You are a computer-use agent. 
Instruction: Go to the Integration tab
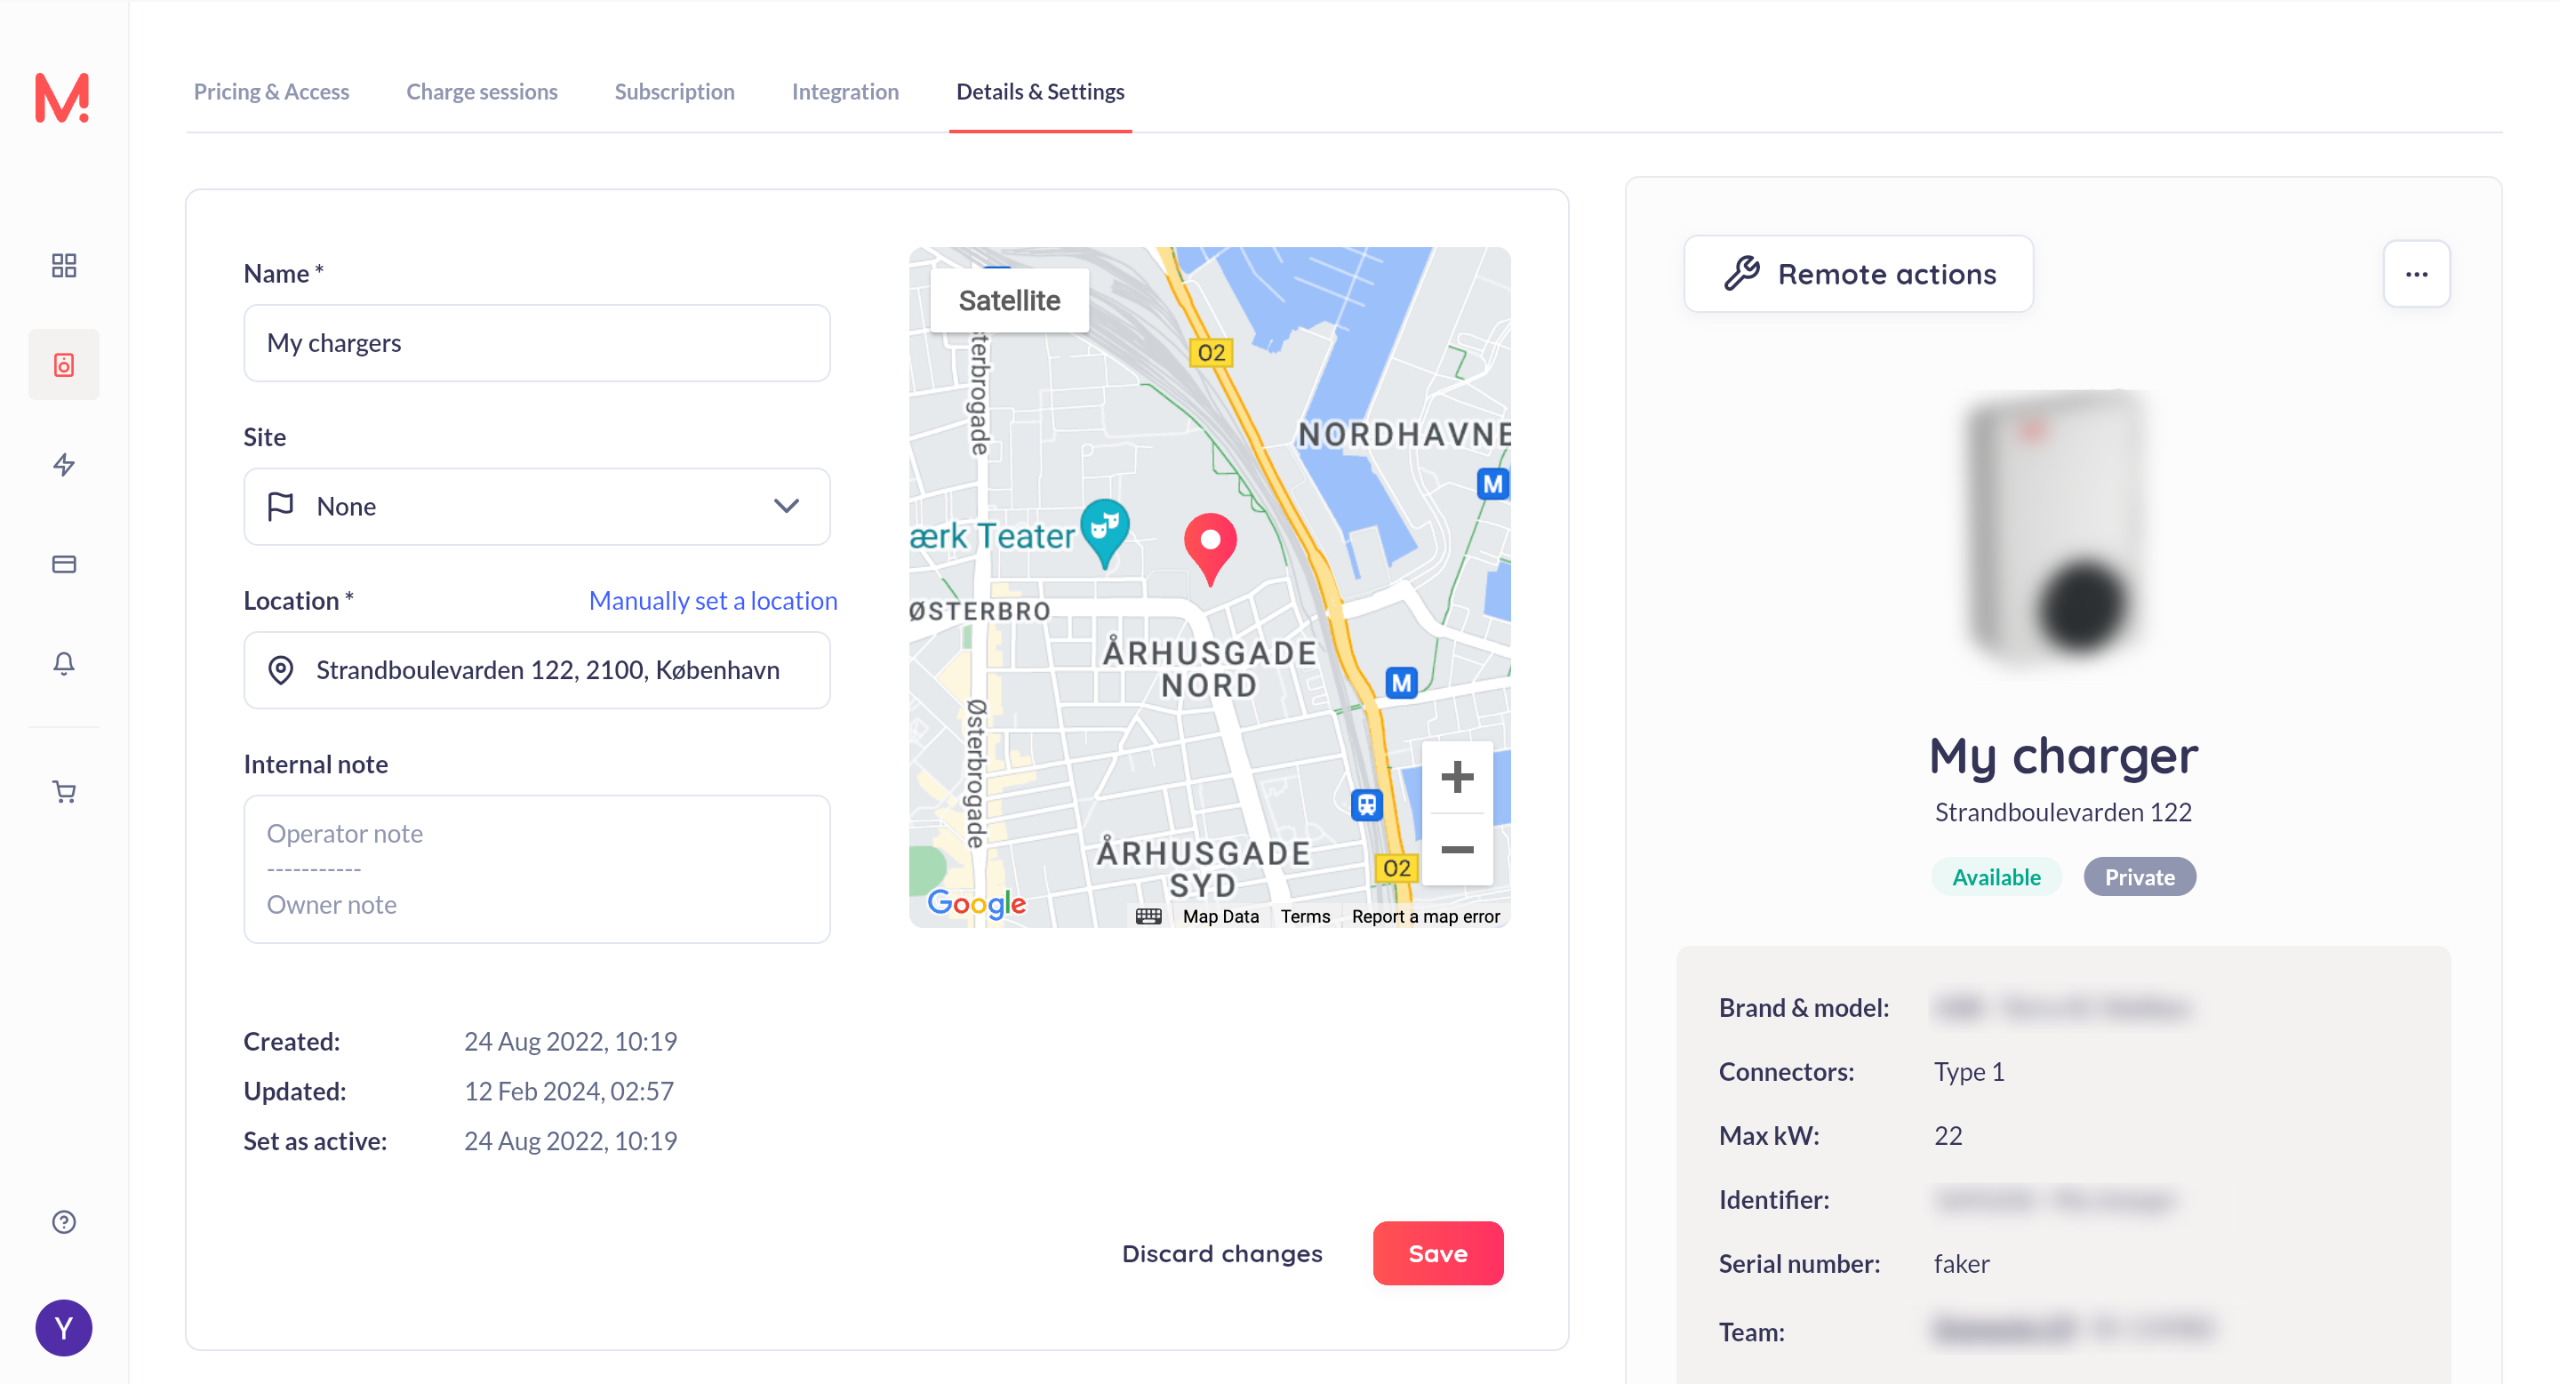click(845, 92)
